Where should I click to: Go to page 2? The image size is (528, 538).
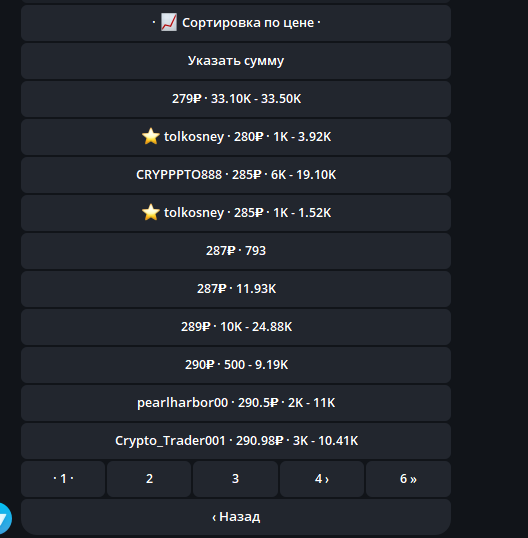point(149,479)
